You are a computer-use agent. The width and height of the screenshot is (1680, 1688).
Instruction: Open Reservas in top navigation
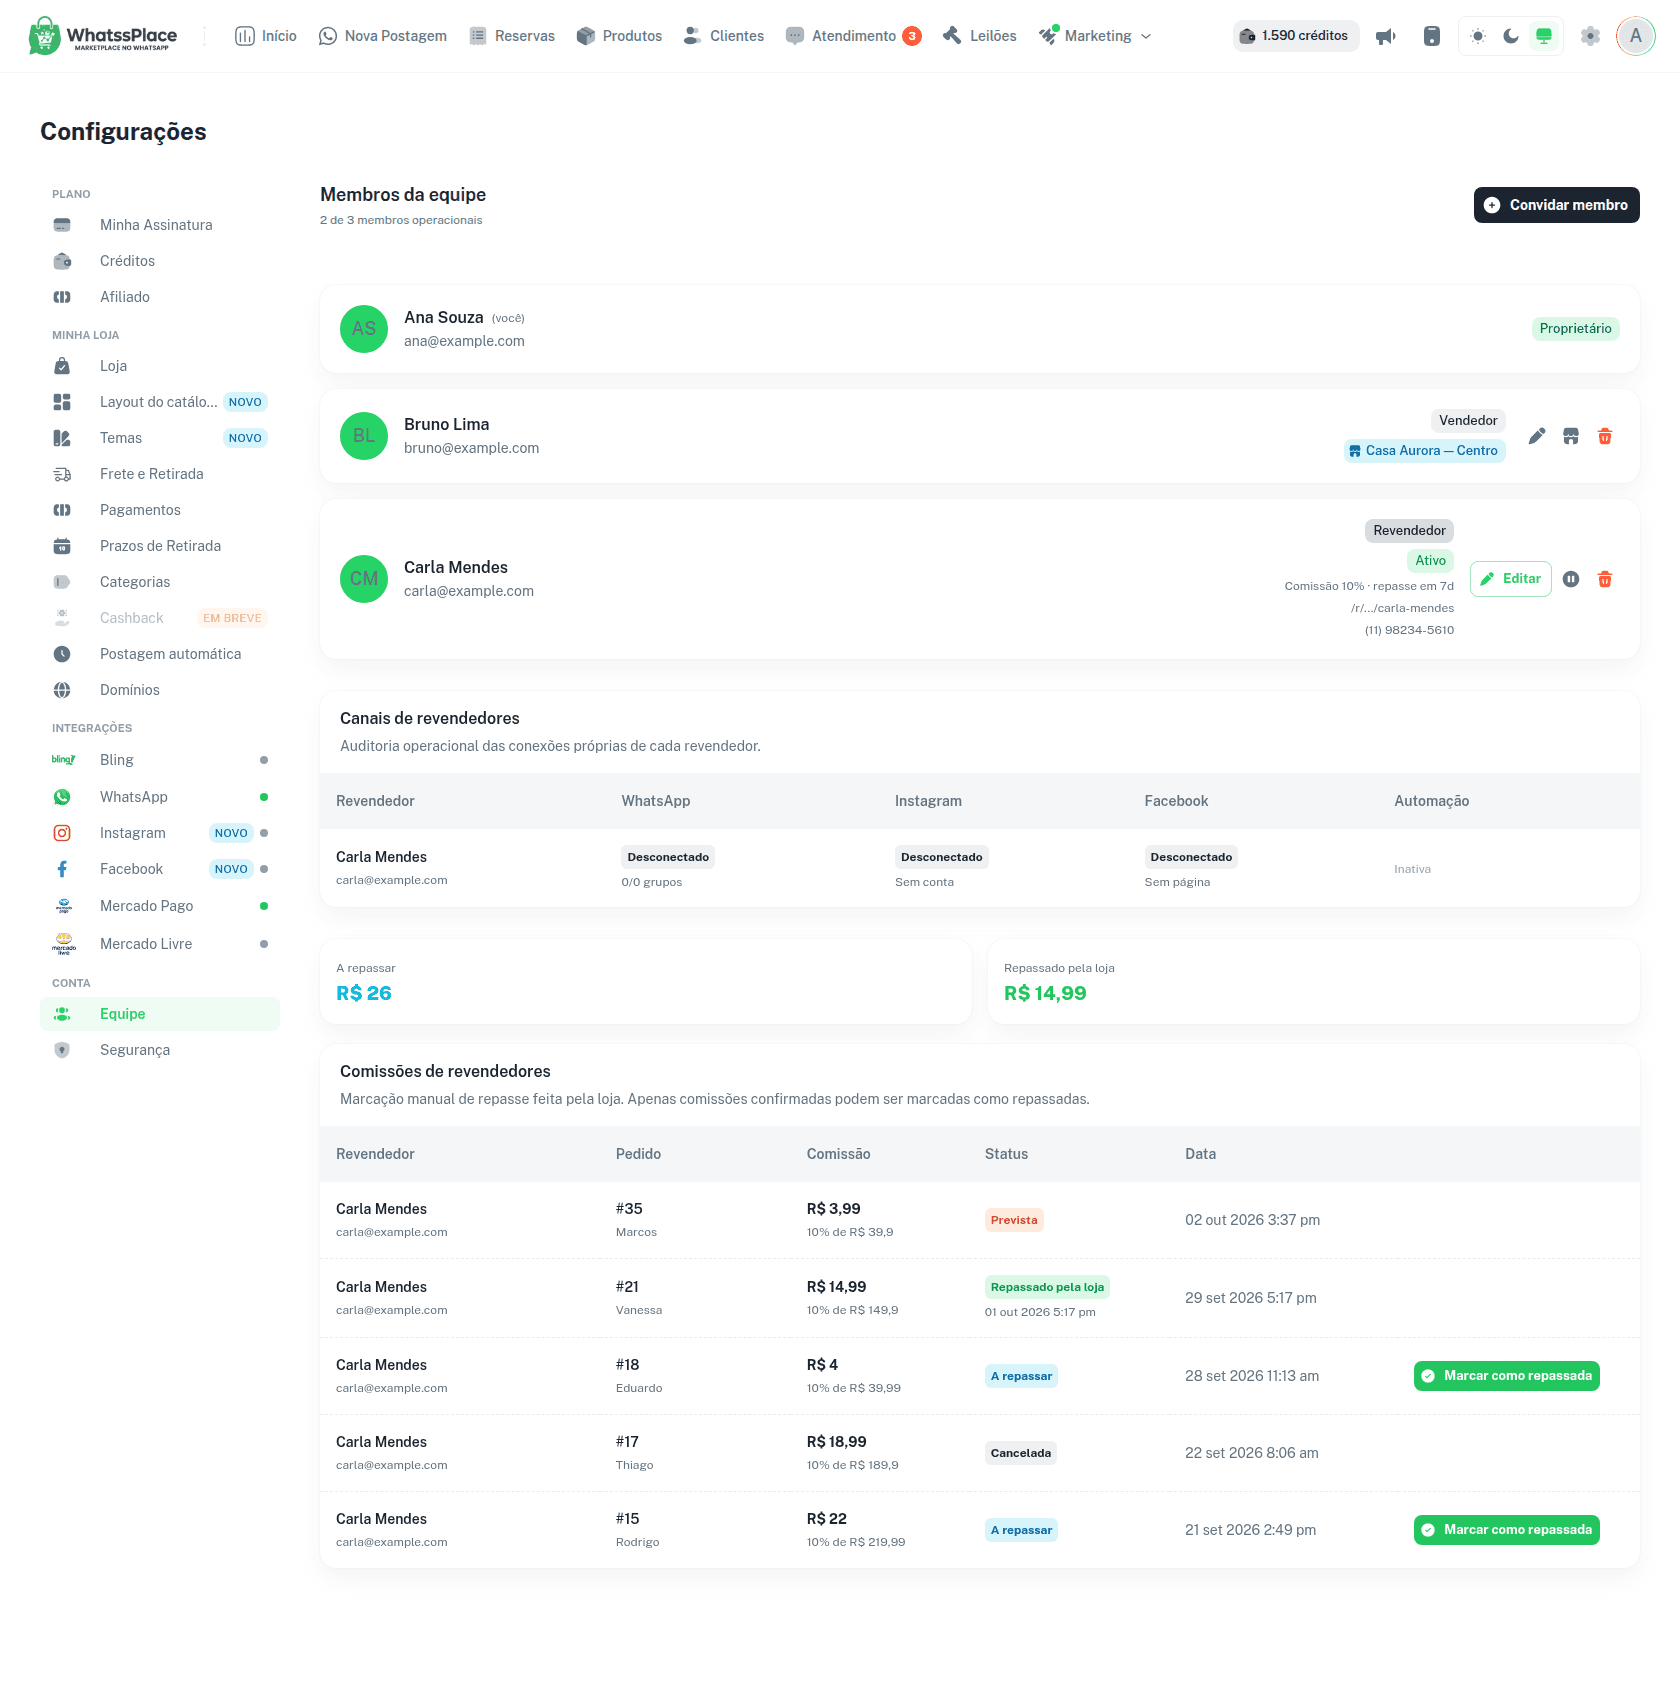click(512, 36)
